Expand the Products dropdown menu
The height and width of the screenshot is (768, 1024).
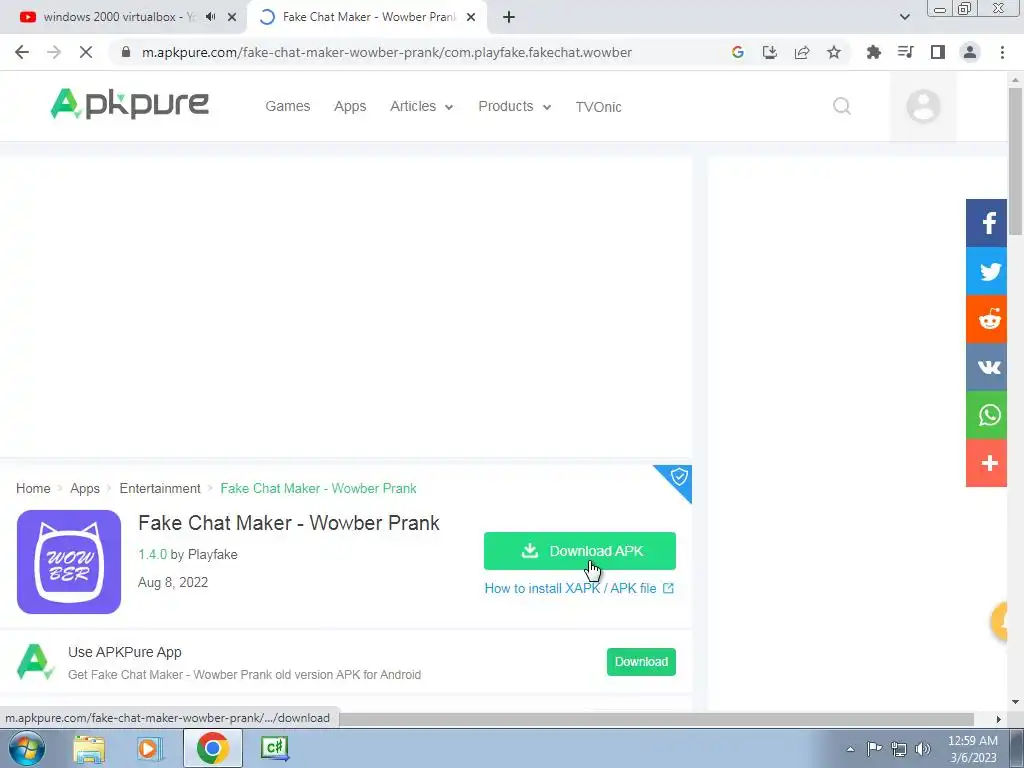coord(515,106)
